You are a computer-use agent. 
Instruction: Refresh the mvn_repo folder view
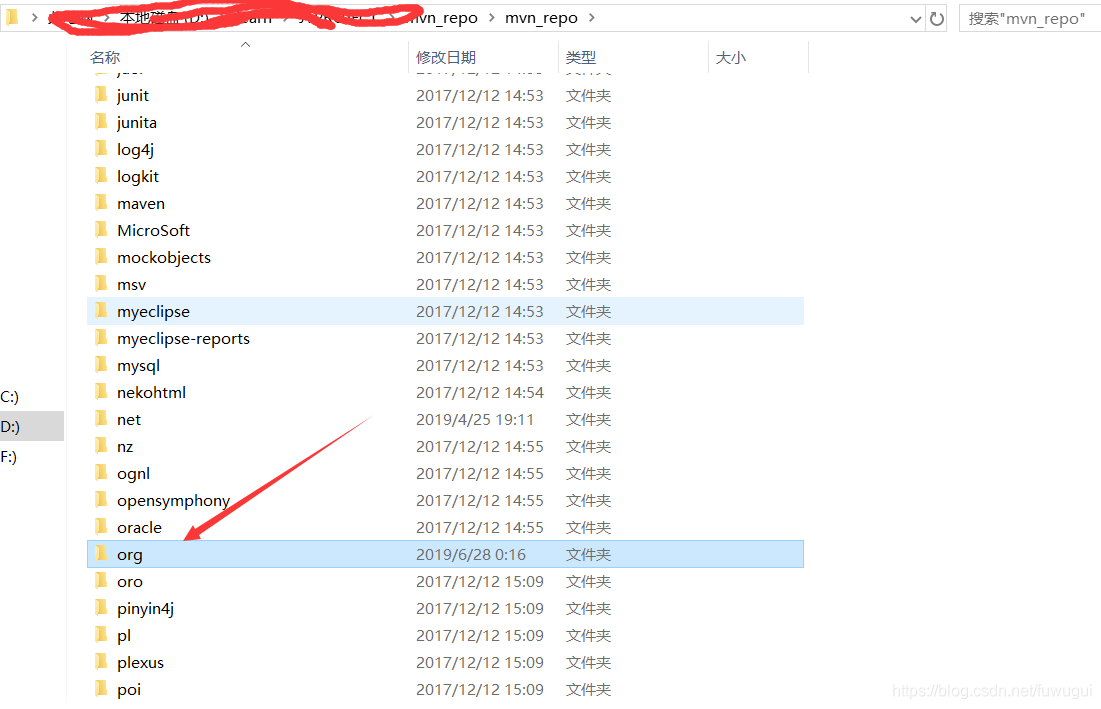coord(937,19)
